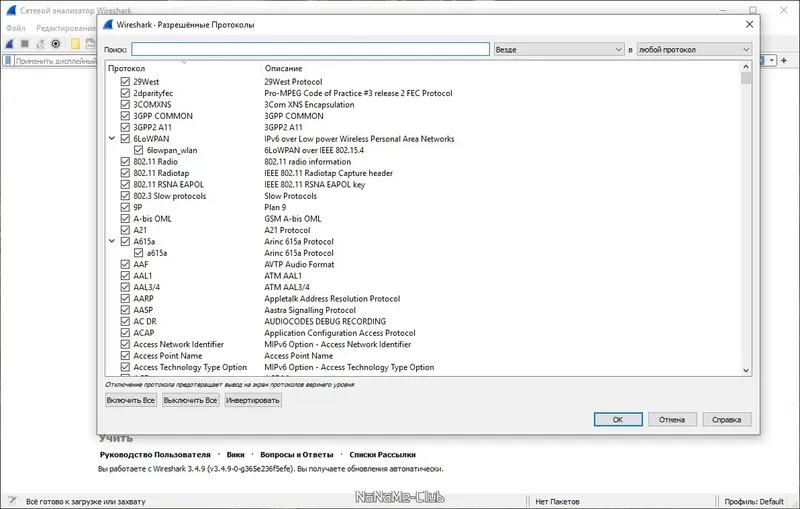Click description 'ATM AAL1'
800x509 pixels.
(x=283, y=275)
